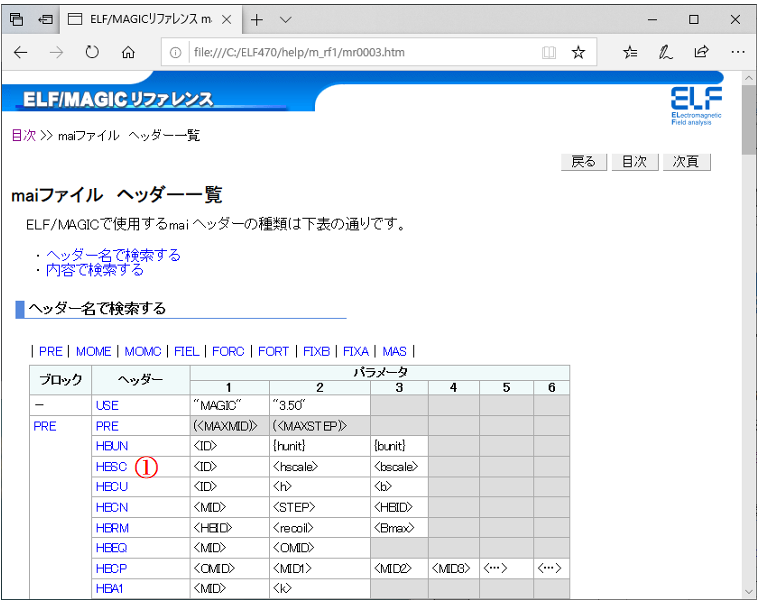
Task: Toggle Reading view book icon
Action: click(549, 52)
